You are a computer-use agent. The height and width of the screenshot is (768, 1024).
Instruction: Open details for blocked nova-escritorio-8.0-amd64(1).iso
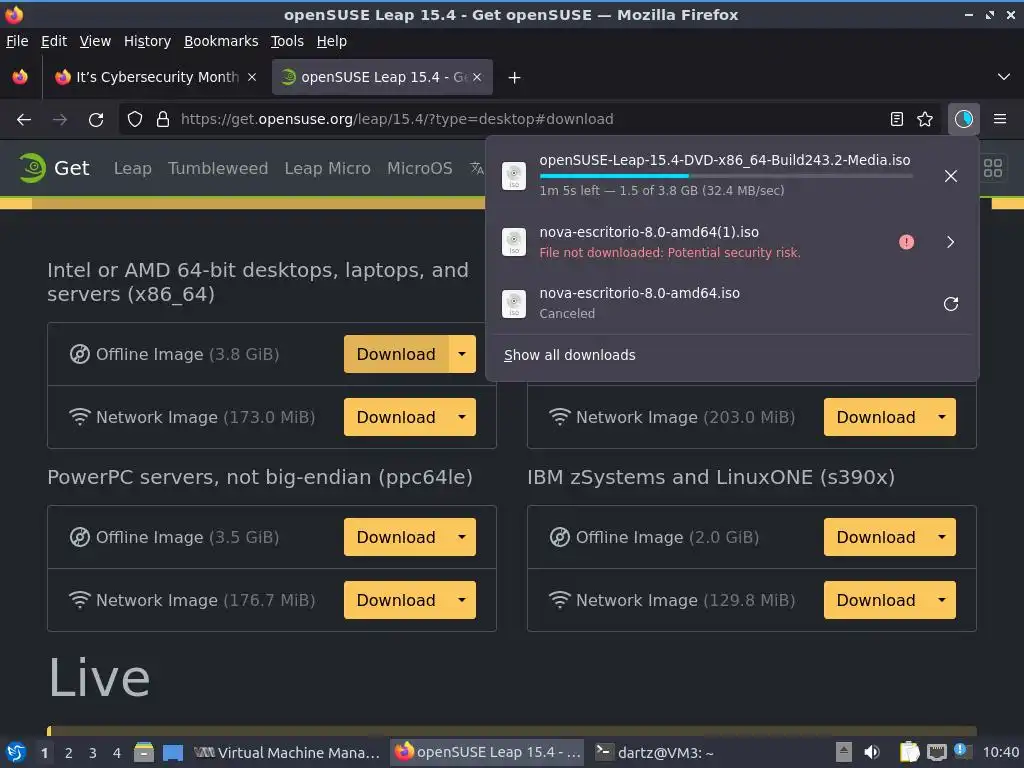[x=950, y=242]
